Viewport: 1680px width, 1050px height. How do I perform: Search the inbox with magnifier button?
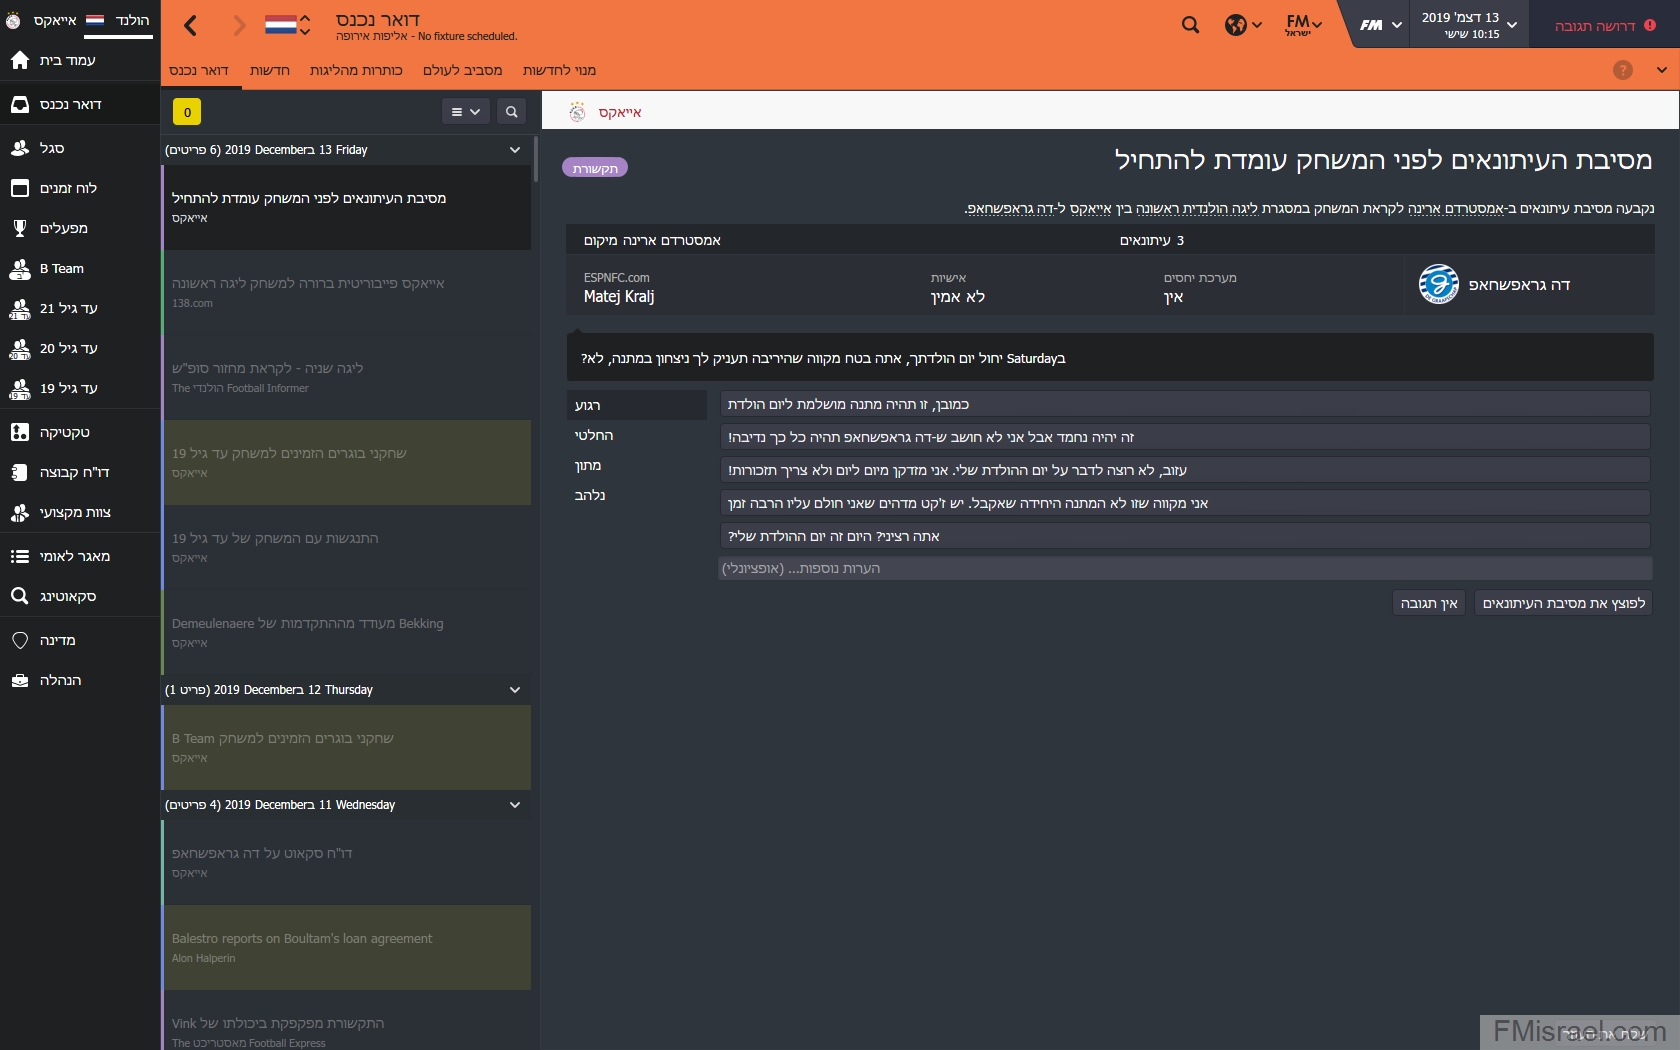click(511, 112)
